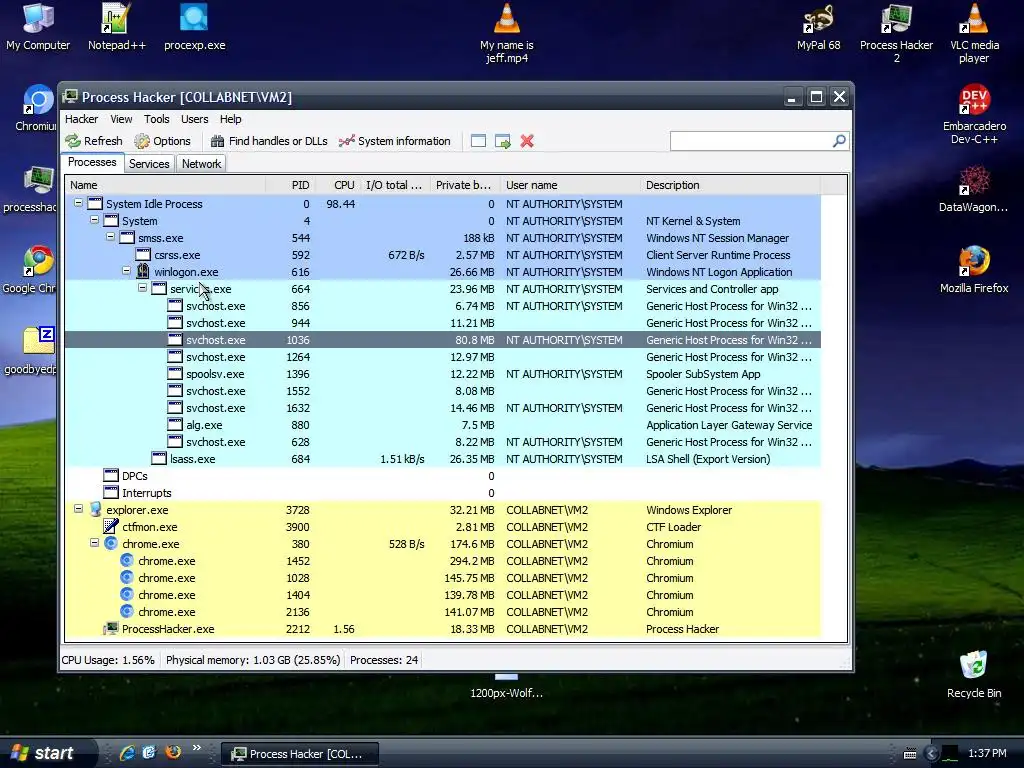Collapse the explorer.exe tree node
Viewport: 1024px width, 768px height.
[78, 509]
